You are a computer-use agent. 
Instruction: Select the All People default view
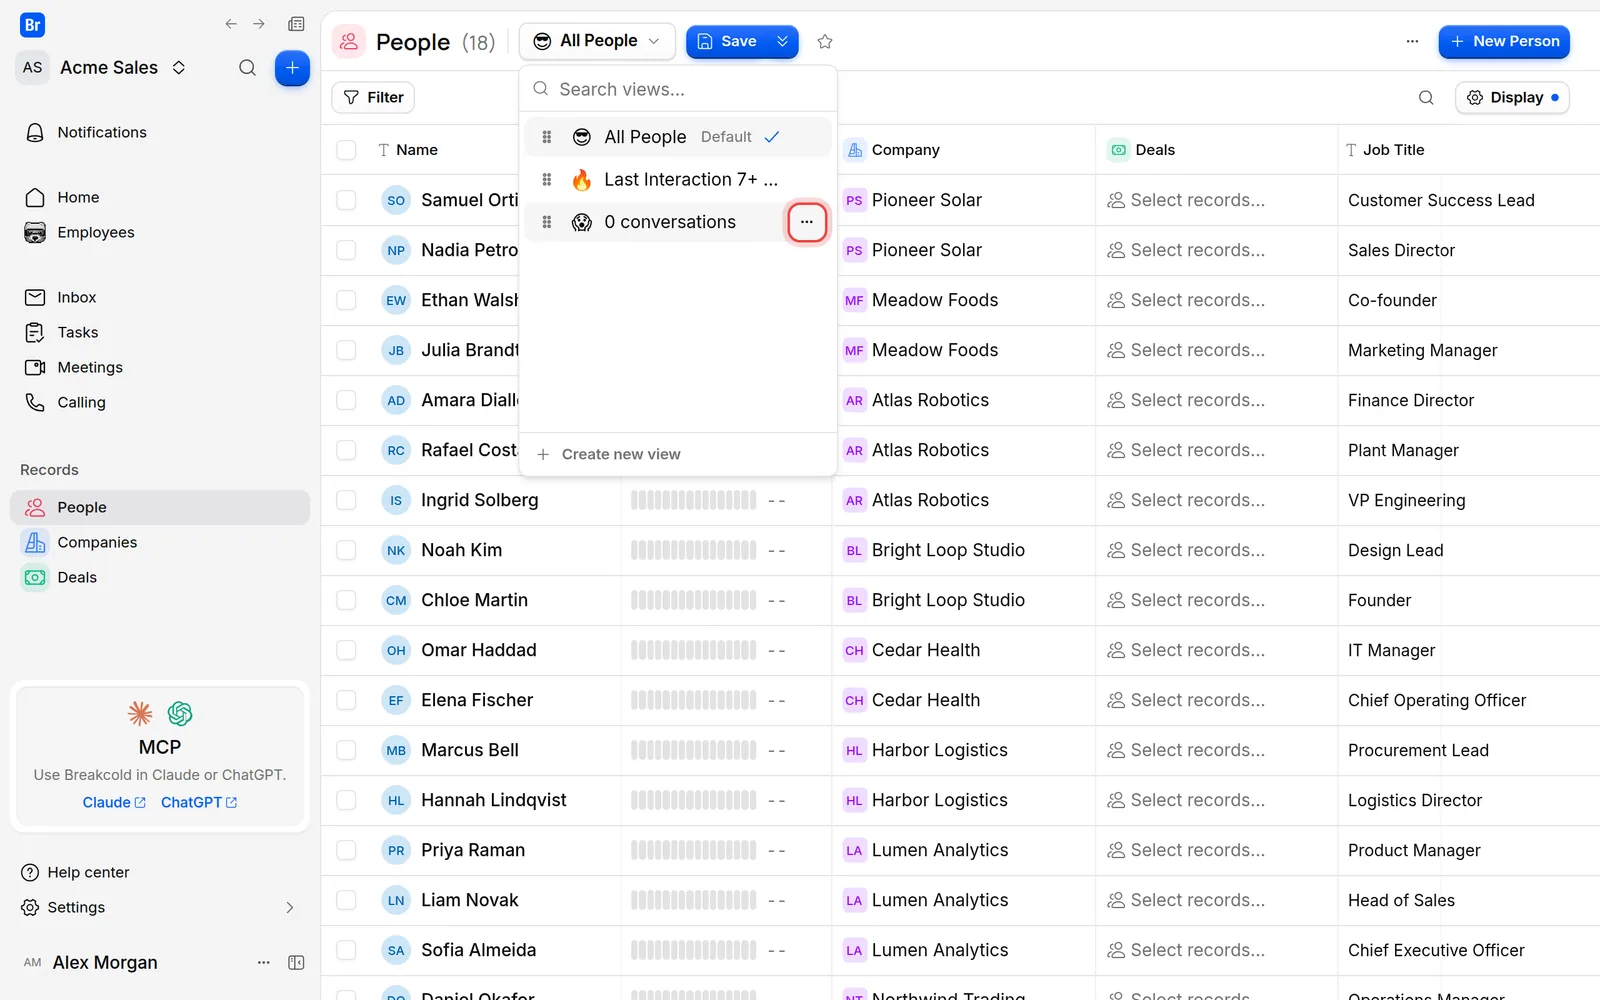tap(678, 137)
